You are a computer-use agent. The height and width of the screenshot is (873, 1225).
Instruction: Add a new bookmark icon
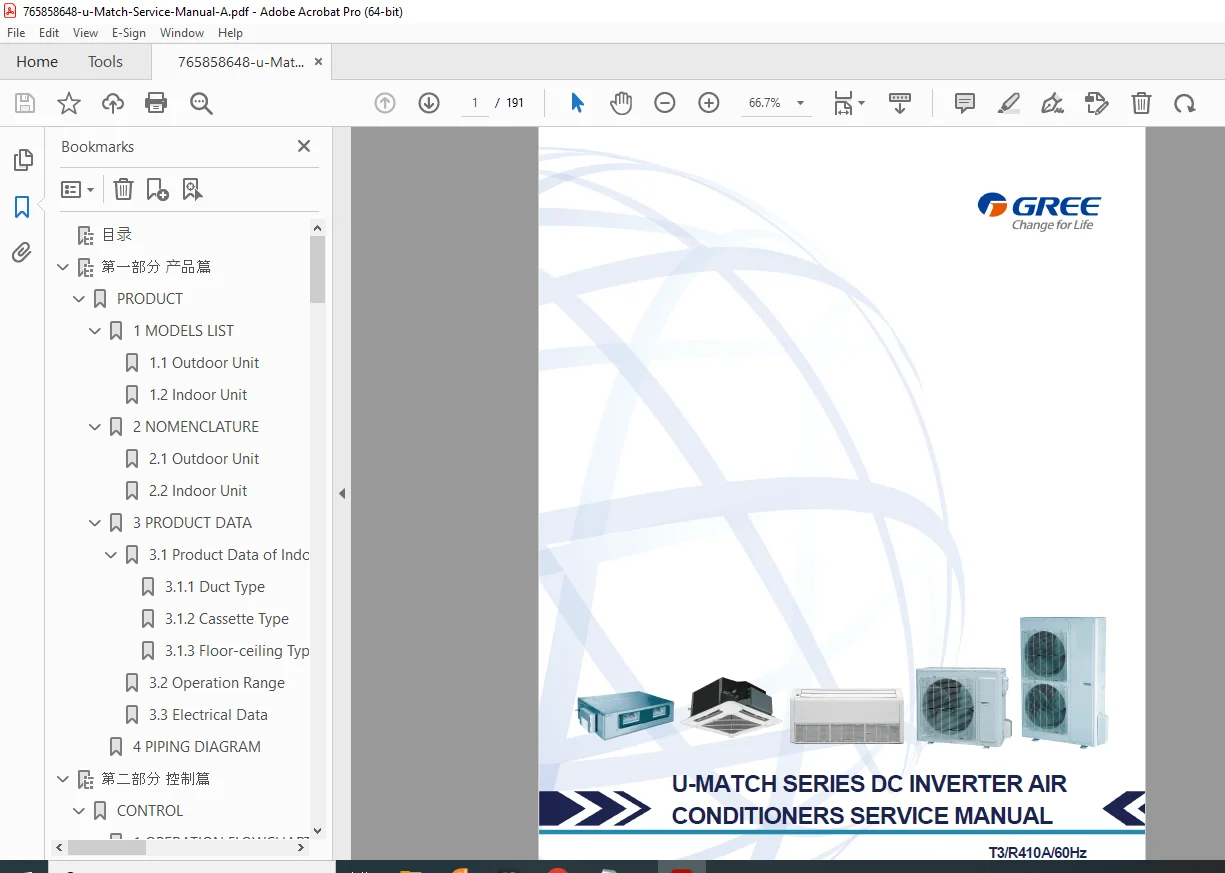157,189
